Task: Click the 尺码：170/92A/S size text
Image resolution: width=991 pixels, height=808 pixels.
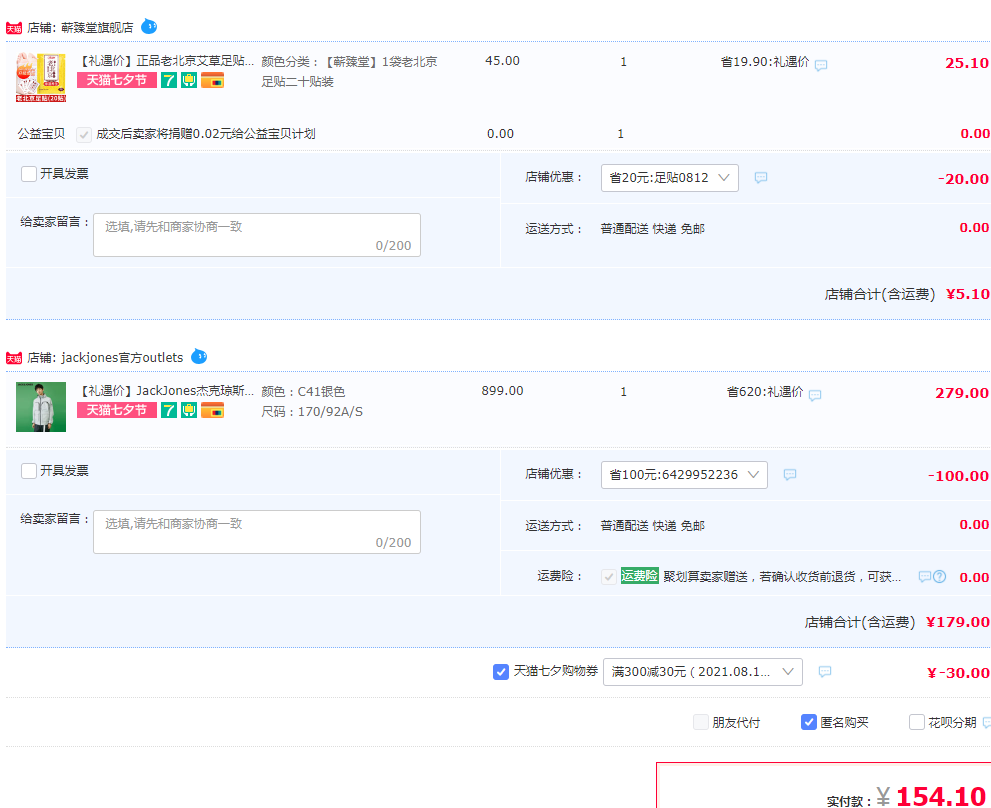Action: click(312, 412)
